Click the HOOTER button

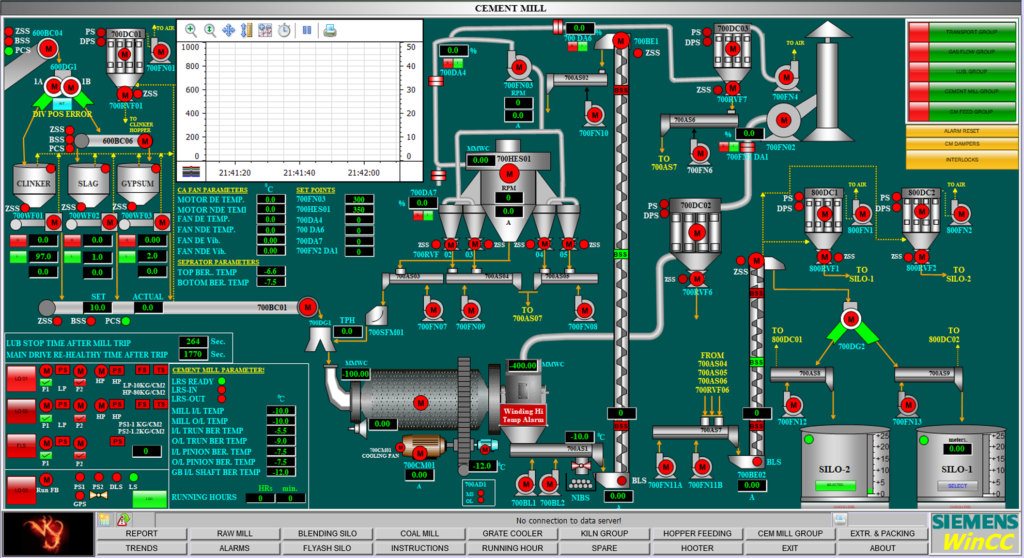(697, 548)
